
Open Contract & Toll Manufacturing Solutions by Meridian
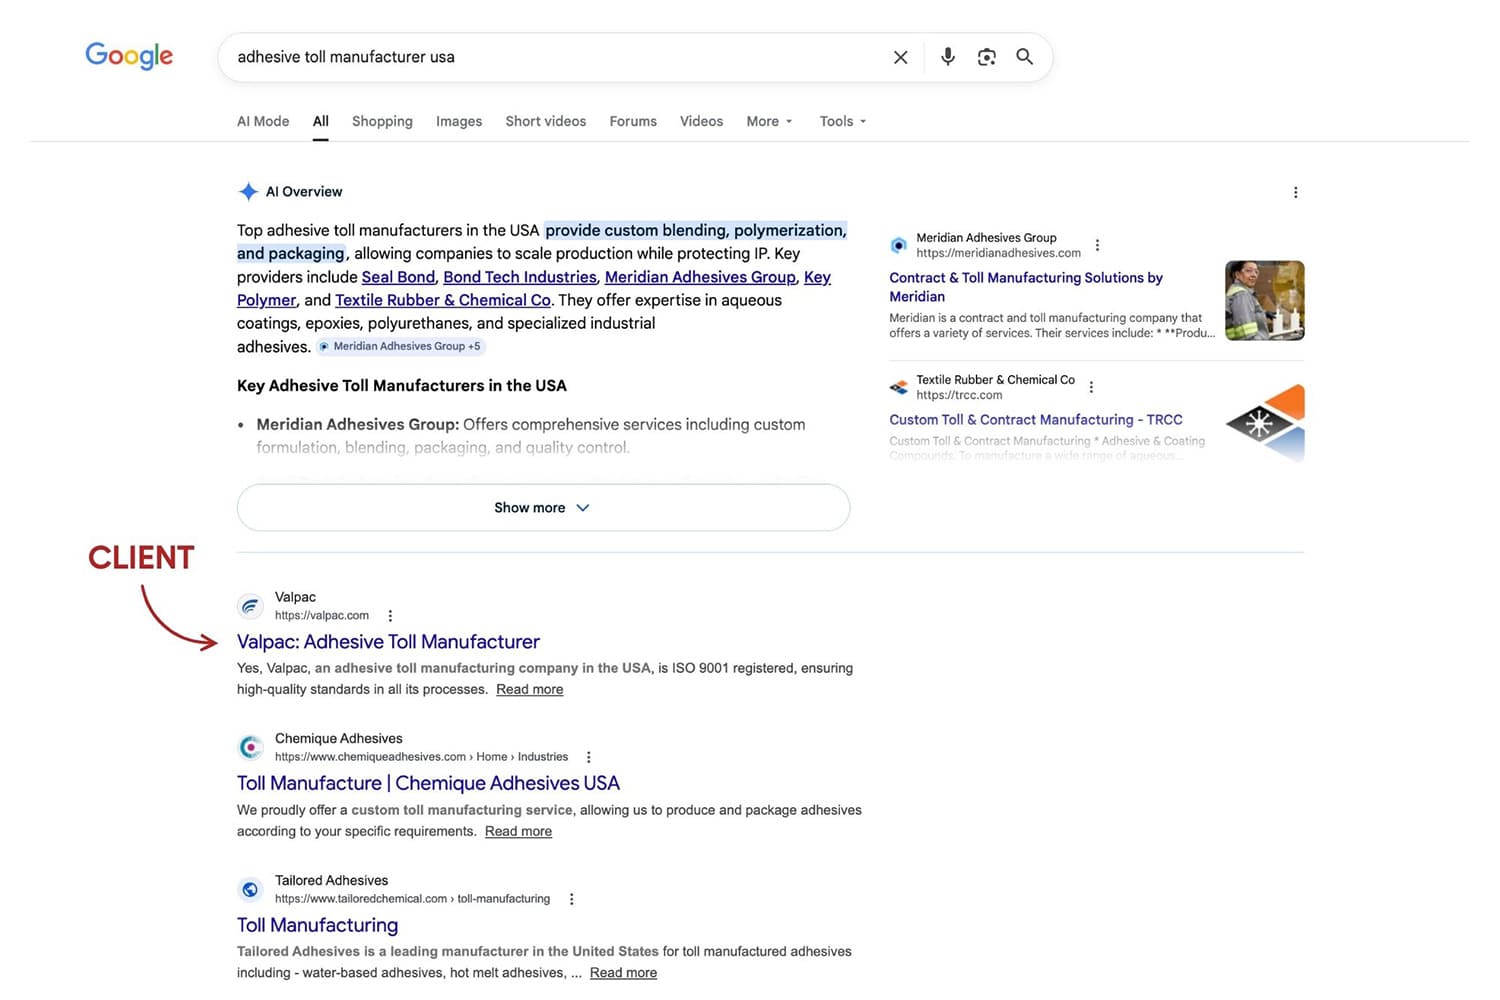1026,287
